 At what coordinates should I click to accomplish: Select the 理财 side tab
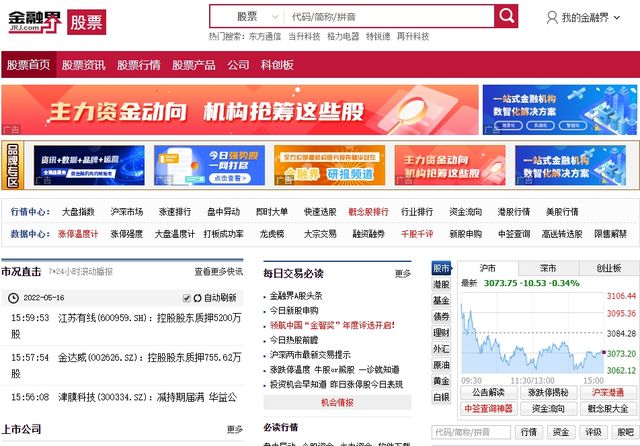point(441,333)
